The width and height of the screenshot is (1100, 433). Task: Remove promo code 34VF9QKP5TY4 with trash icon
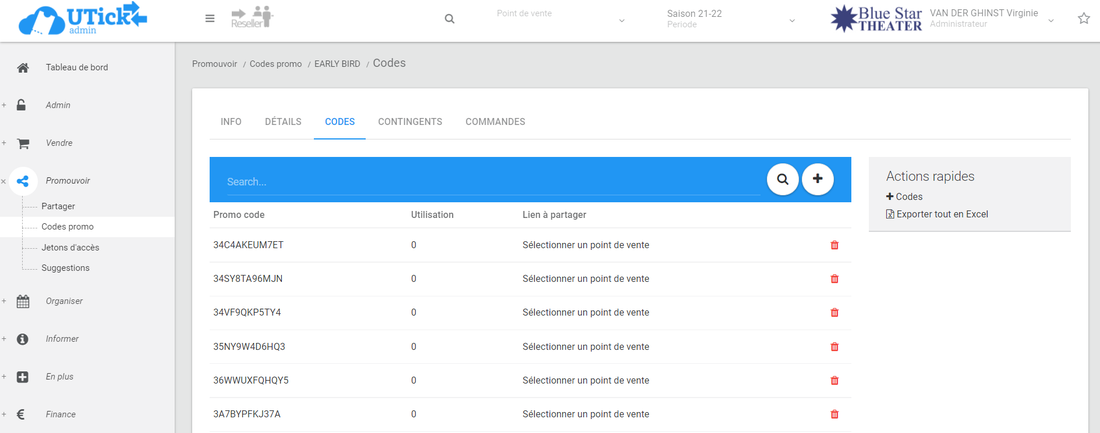835,313
